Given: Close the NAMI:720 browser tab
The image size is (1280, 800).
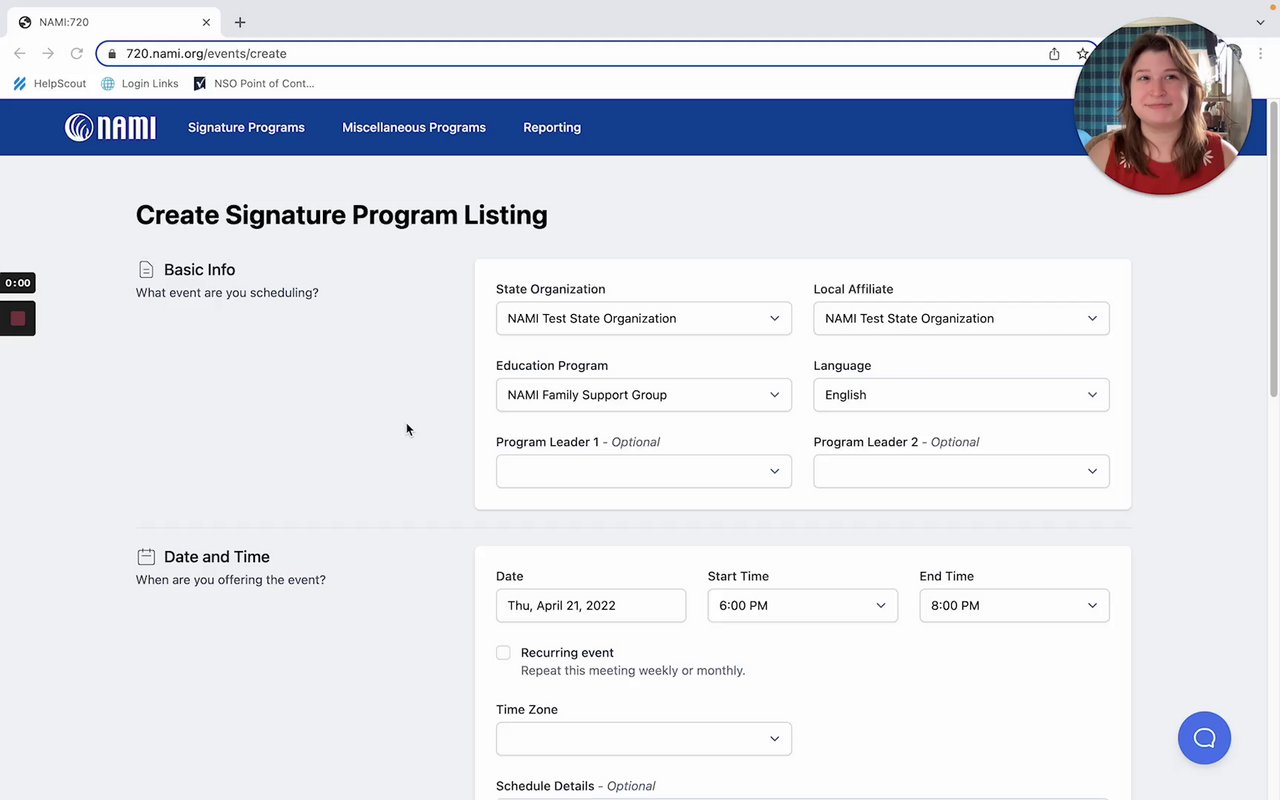Looking at the screenshot, I should click(207, 22).
